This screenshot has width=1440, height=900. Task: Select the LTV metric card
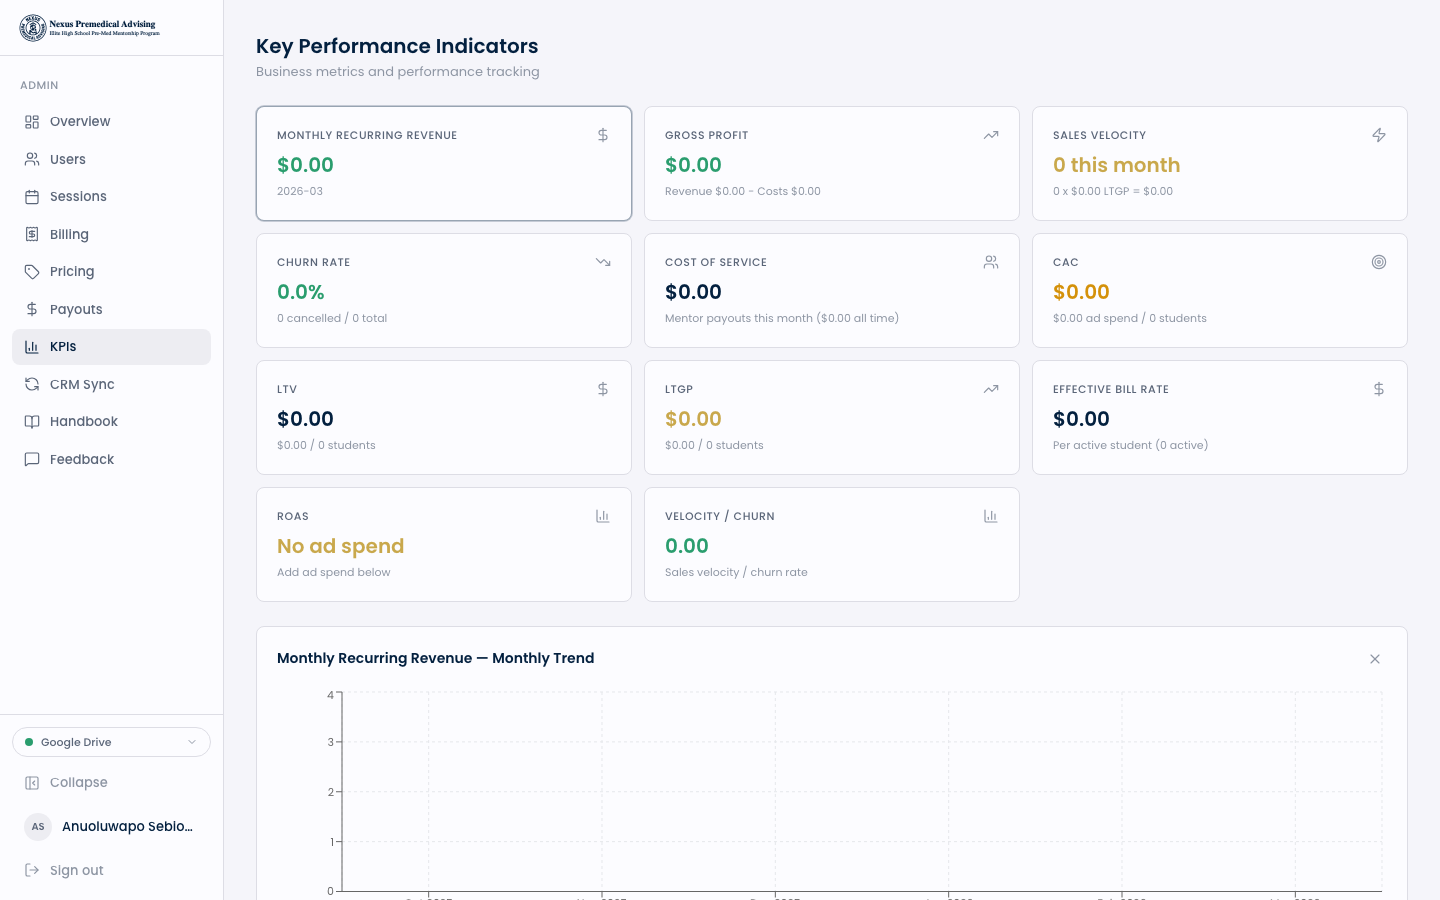(x=443, y=417)
